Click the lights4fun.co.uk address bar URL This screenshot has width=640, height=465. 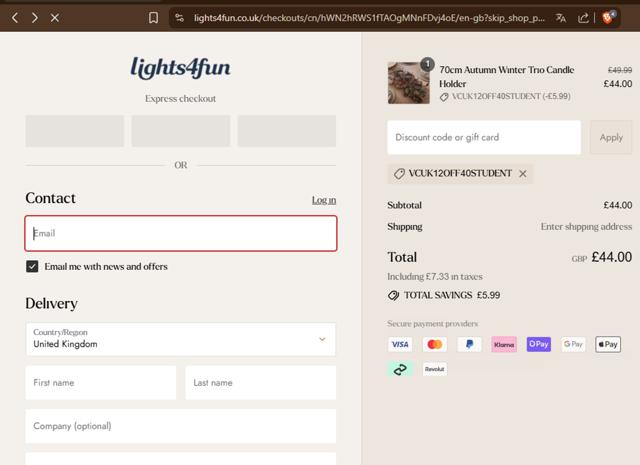(369, 18)
